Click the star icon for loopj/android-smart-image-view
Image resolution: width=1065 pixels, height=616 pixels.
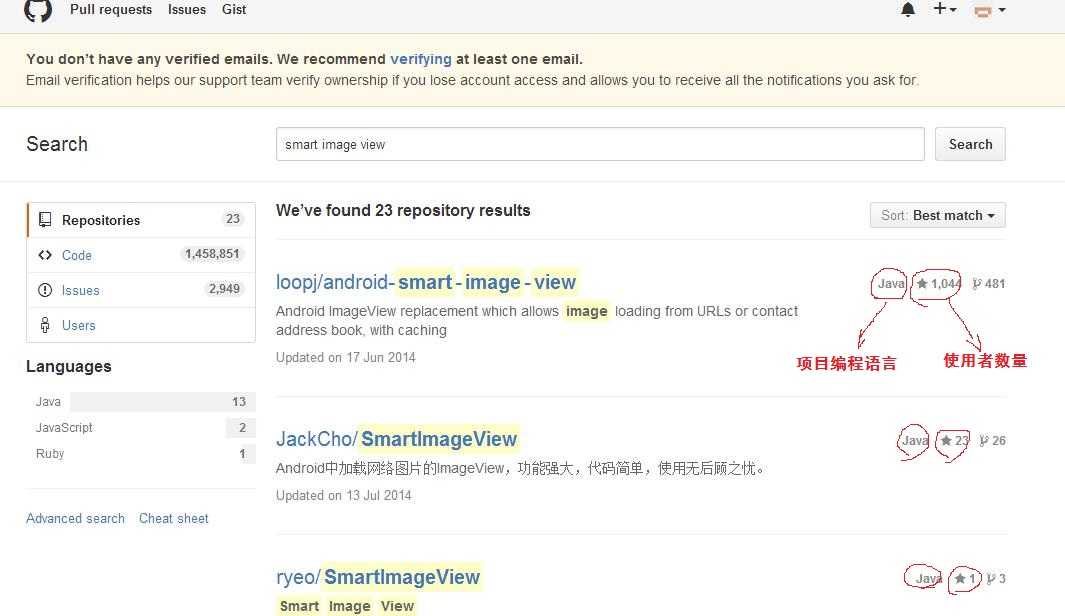click(922, 284)
